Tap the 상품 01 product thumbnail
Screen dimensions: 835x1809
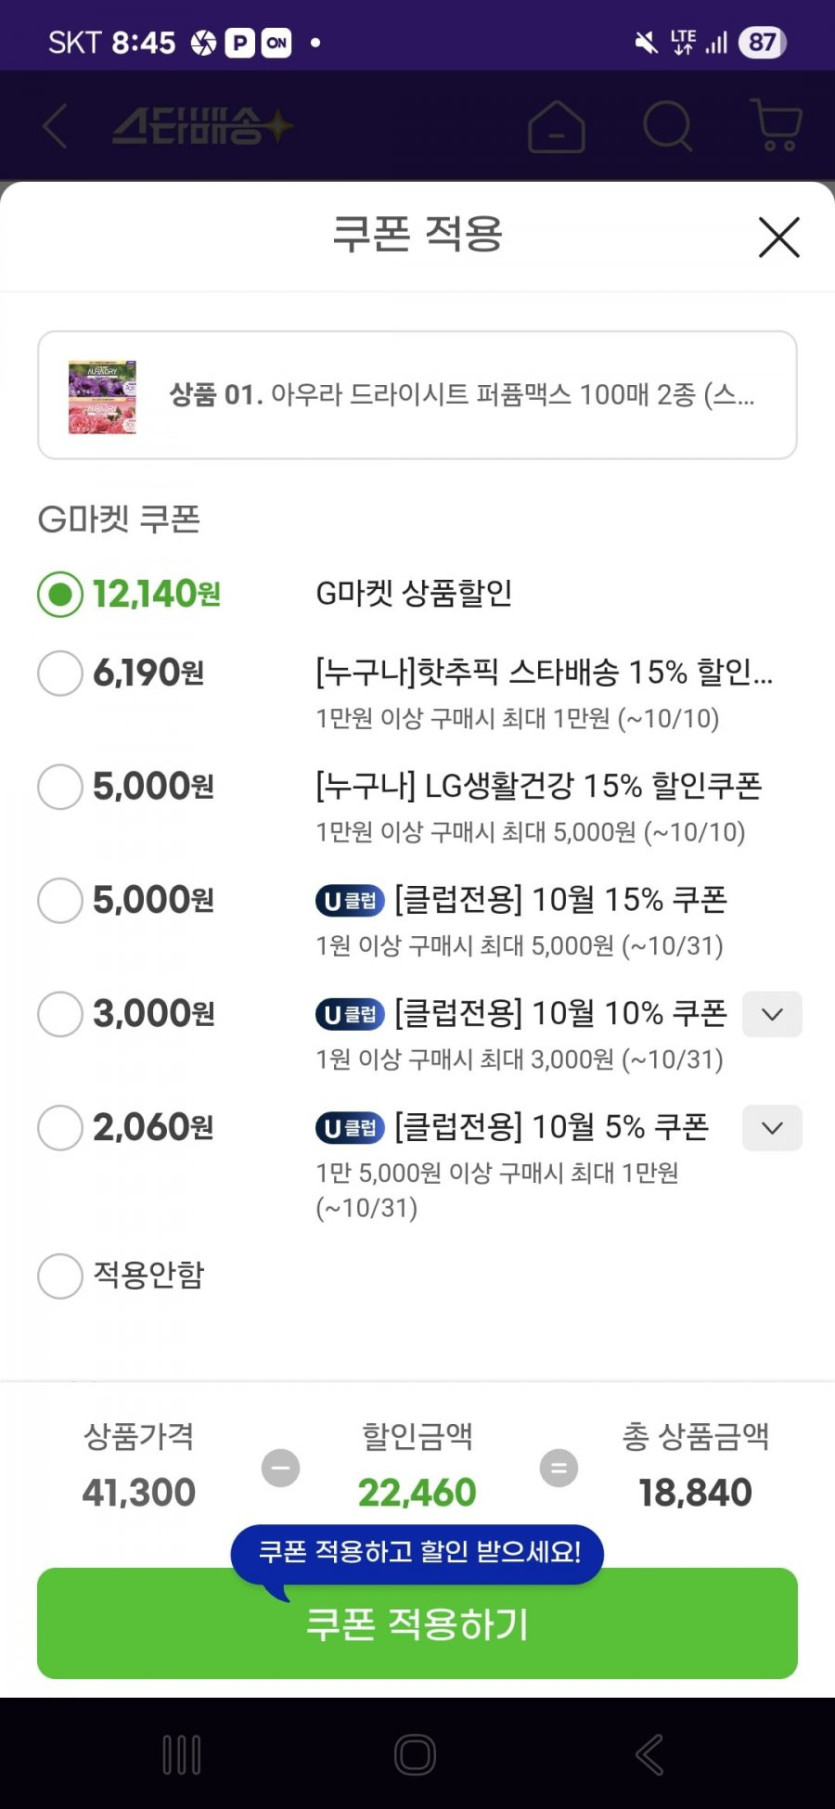(102, 397)
